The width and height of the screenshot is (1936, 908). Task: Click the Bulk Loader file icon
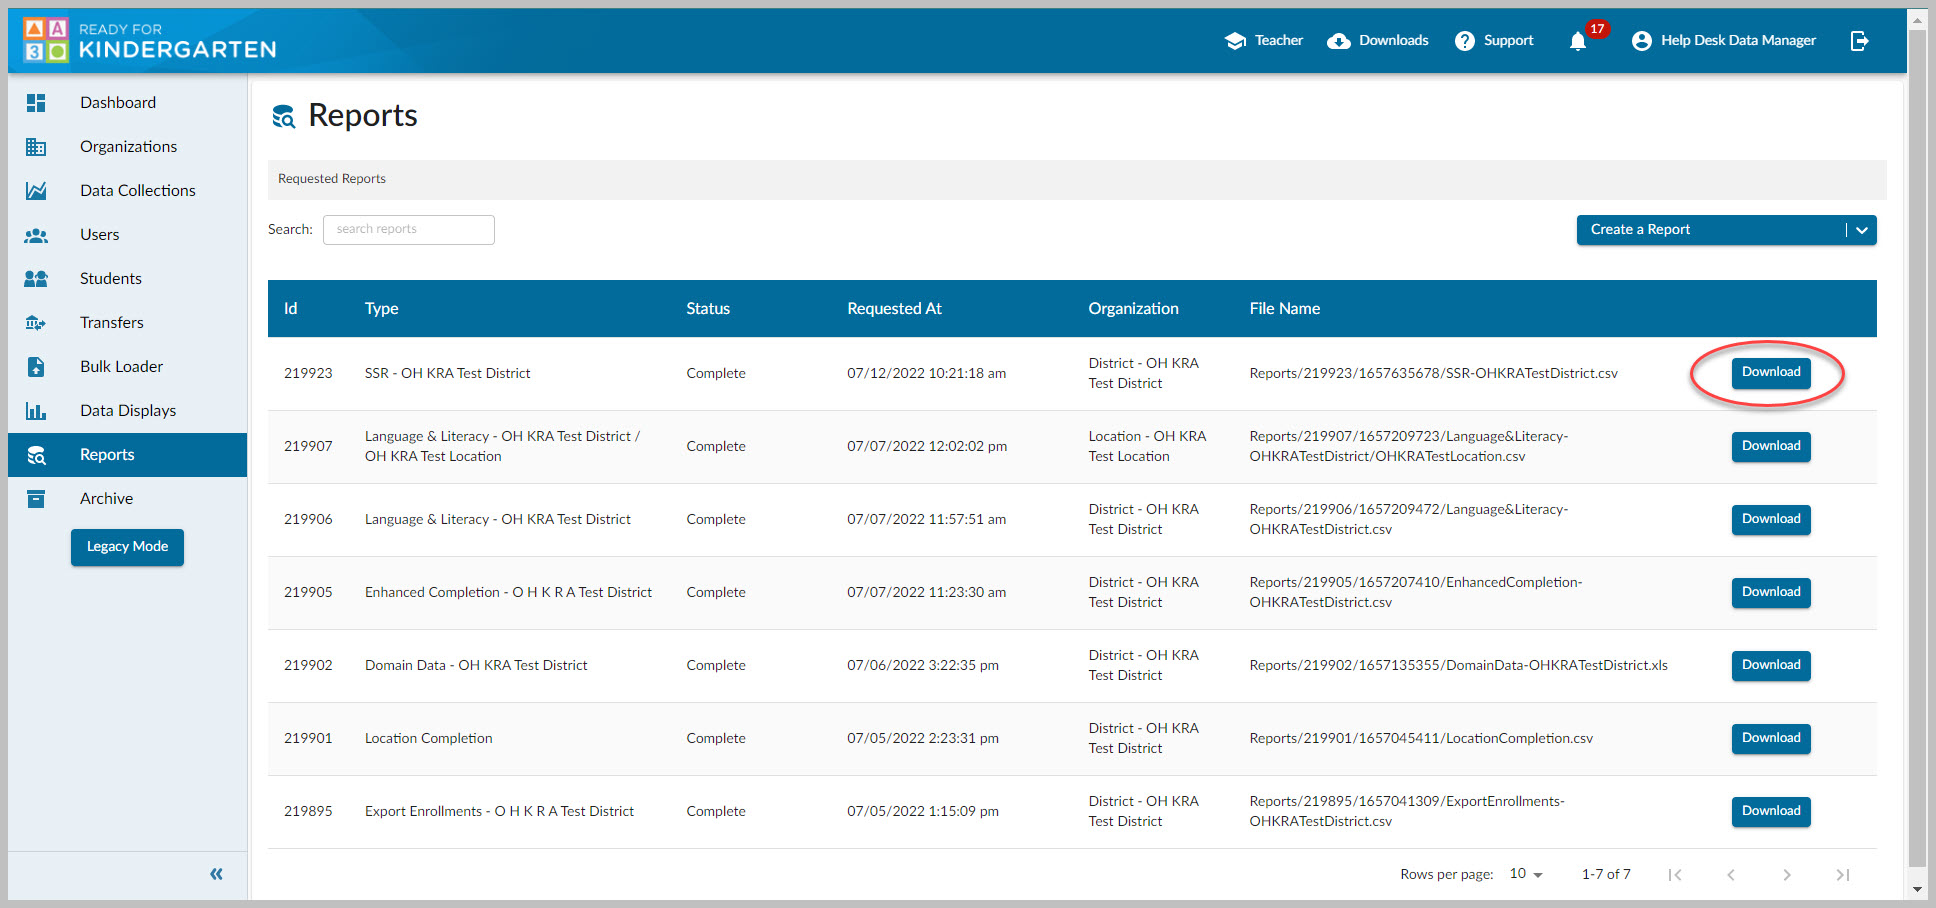(36, 367)
